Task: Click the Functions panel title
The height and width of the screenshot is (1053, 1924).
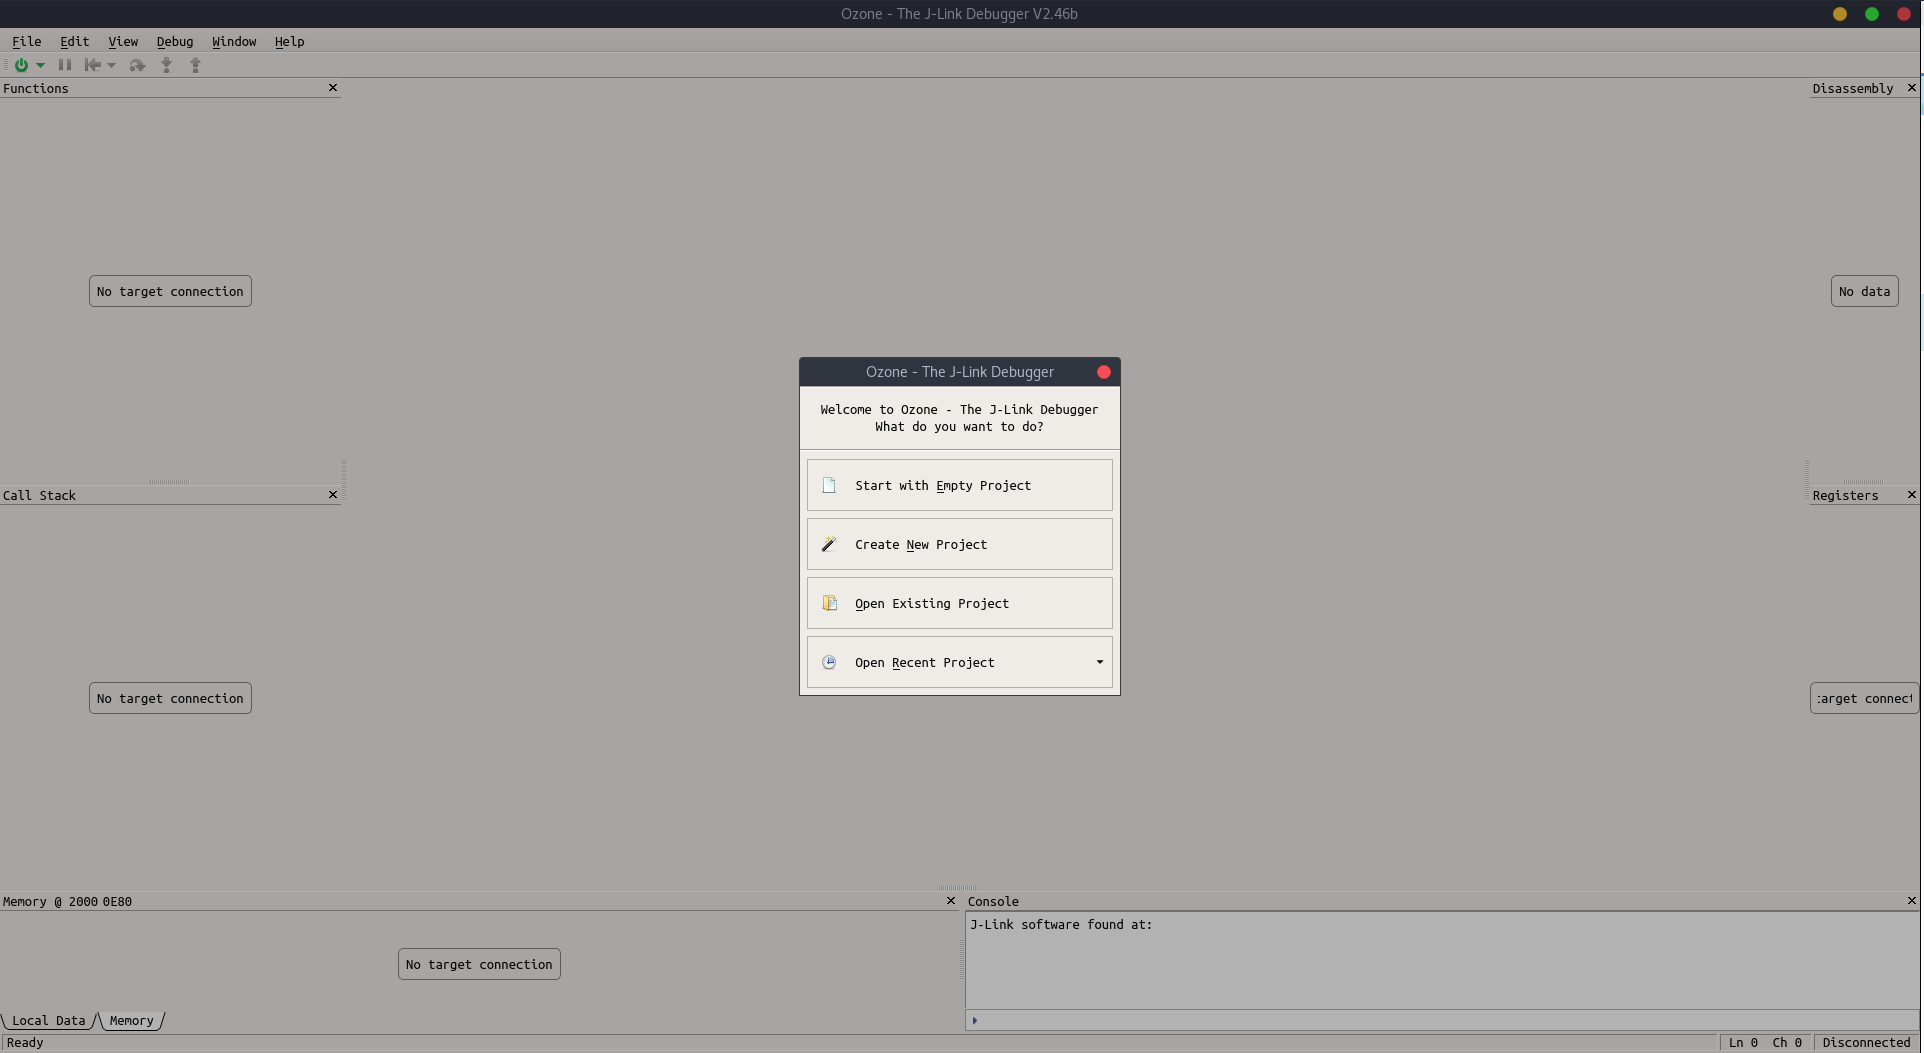Action: (36, 88)
